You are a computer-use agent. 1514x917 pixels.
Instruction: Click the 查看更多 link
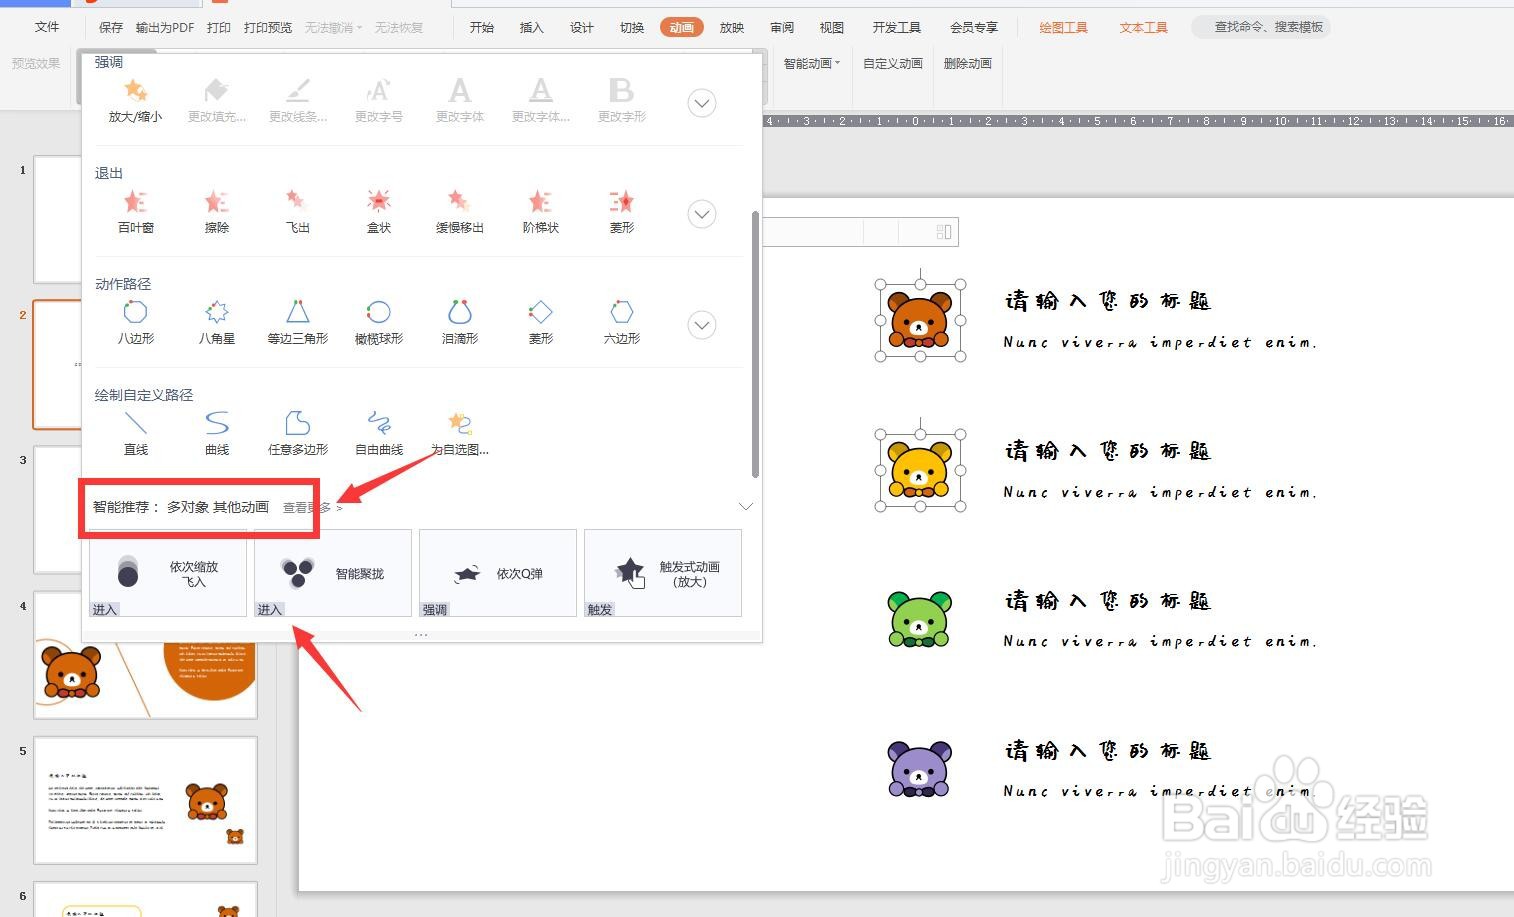(x=312, y=507)
